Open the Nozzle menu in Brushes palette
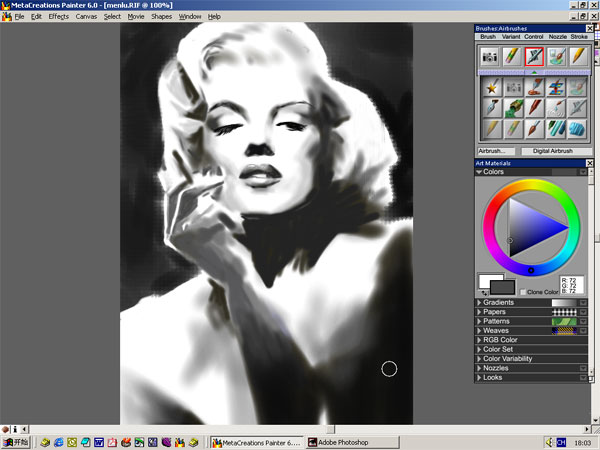The image size is (600, 450). tap(558, 37)
